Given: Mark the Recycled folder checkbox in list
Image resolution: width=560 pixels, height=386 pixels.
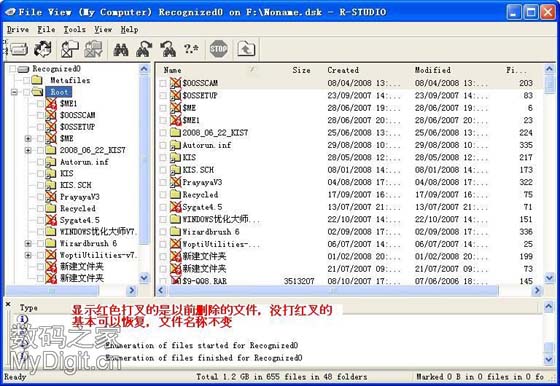Looking at the screenshot, I should 163,195.
